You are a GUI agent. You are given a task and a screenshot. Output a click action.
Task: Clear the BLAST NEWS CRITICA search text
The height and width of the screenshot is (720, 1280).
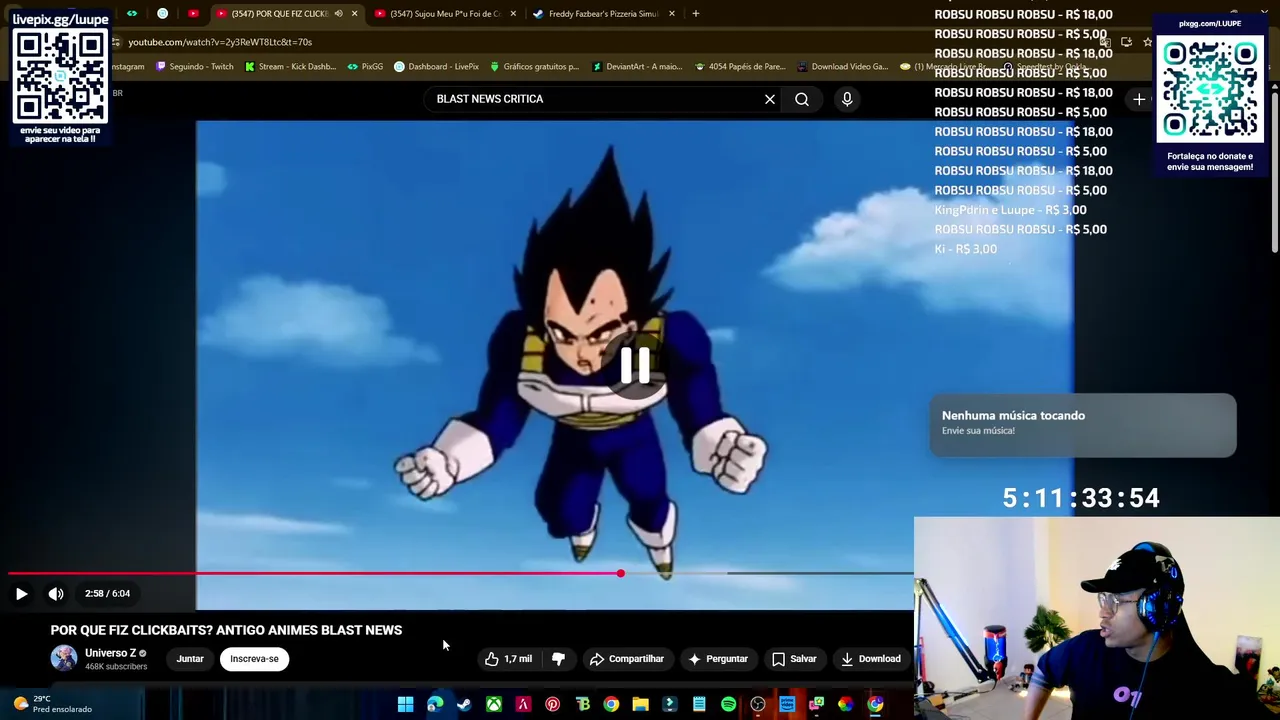[x=770, y=99]
